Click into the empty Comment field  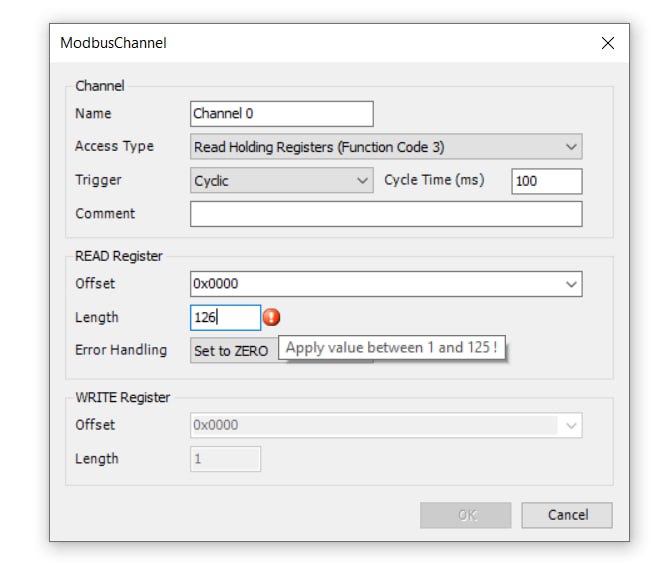[x=386, y=214]
